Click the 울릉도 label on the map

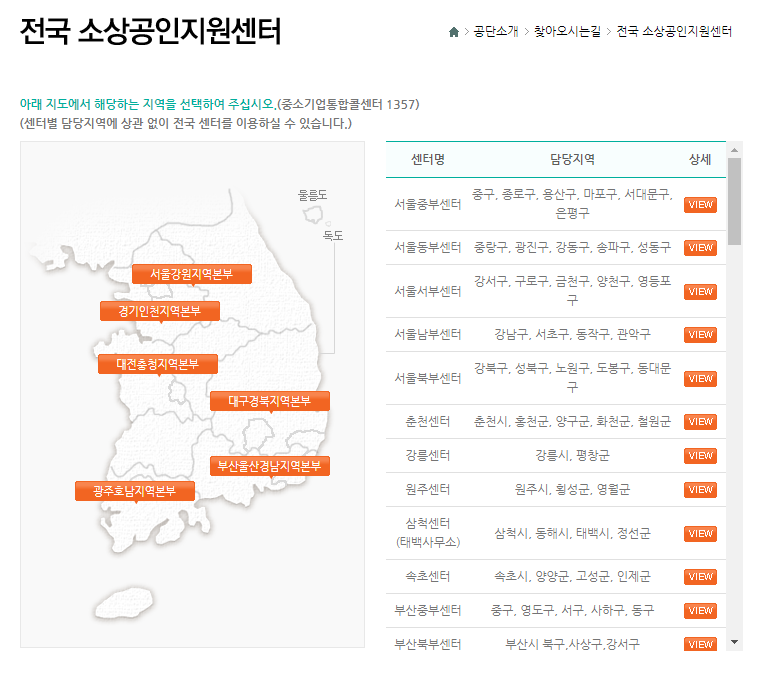pyautogui.click(x=313, y=195)
